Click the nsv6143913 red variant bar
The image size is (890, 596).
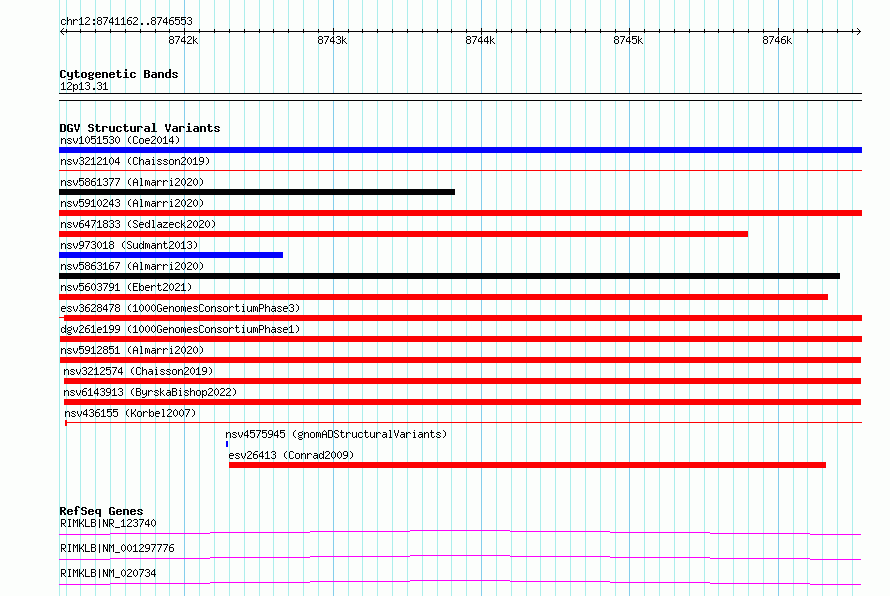(x=463, y=402)
